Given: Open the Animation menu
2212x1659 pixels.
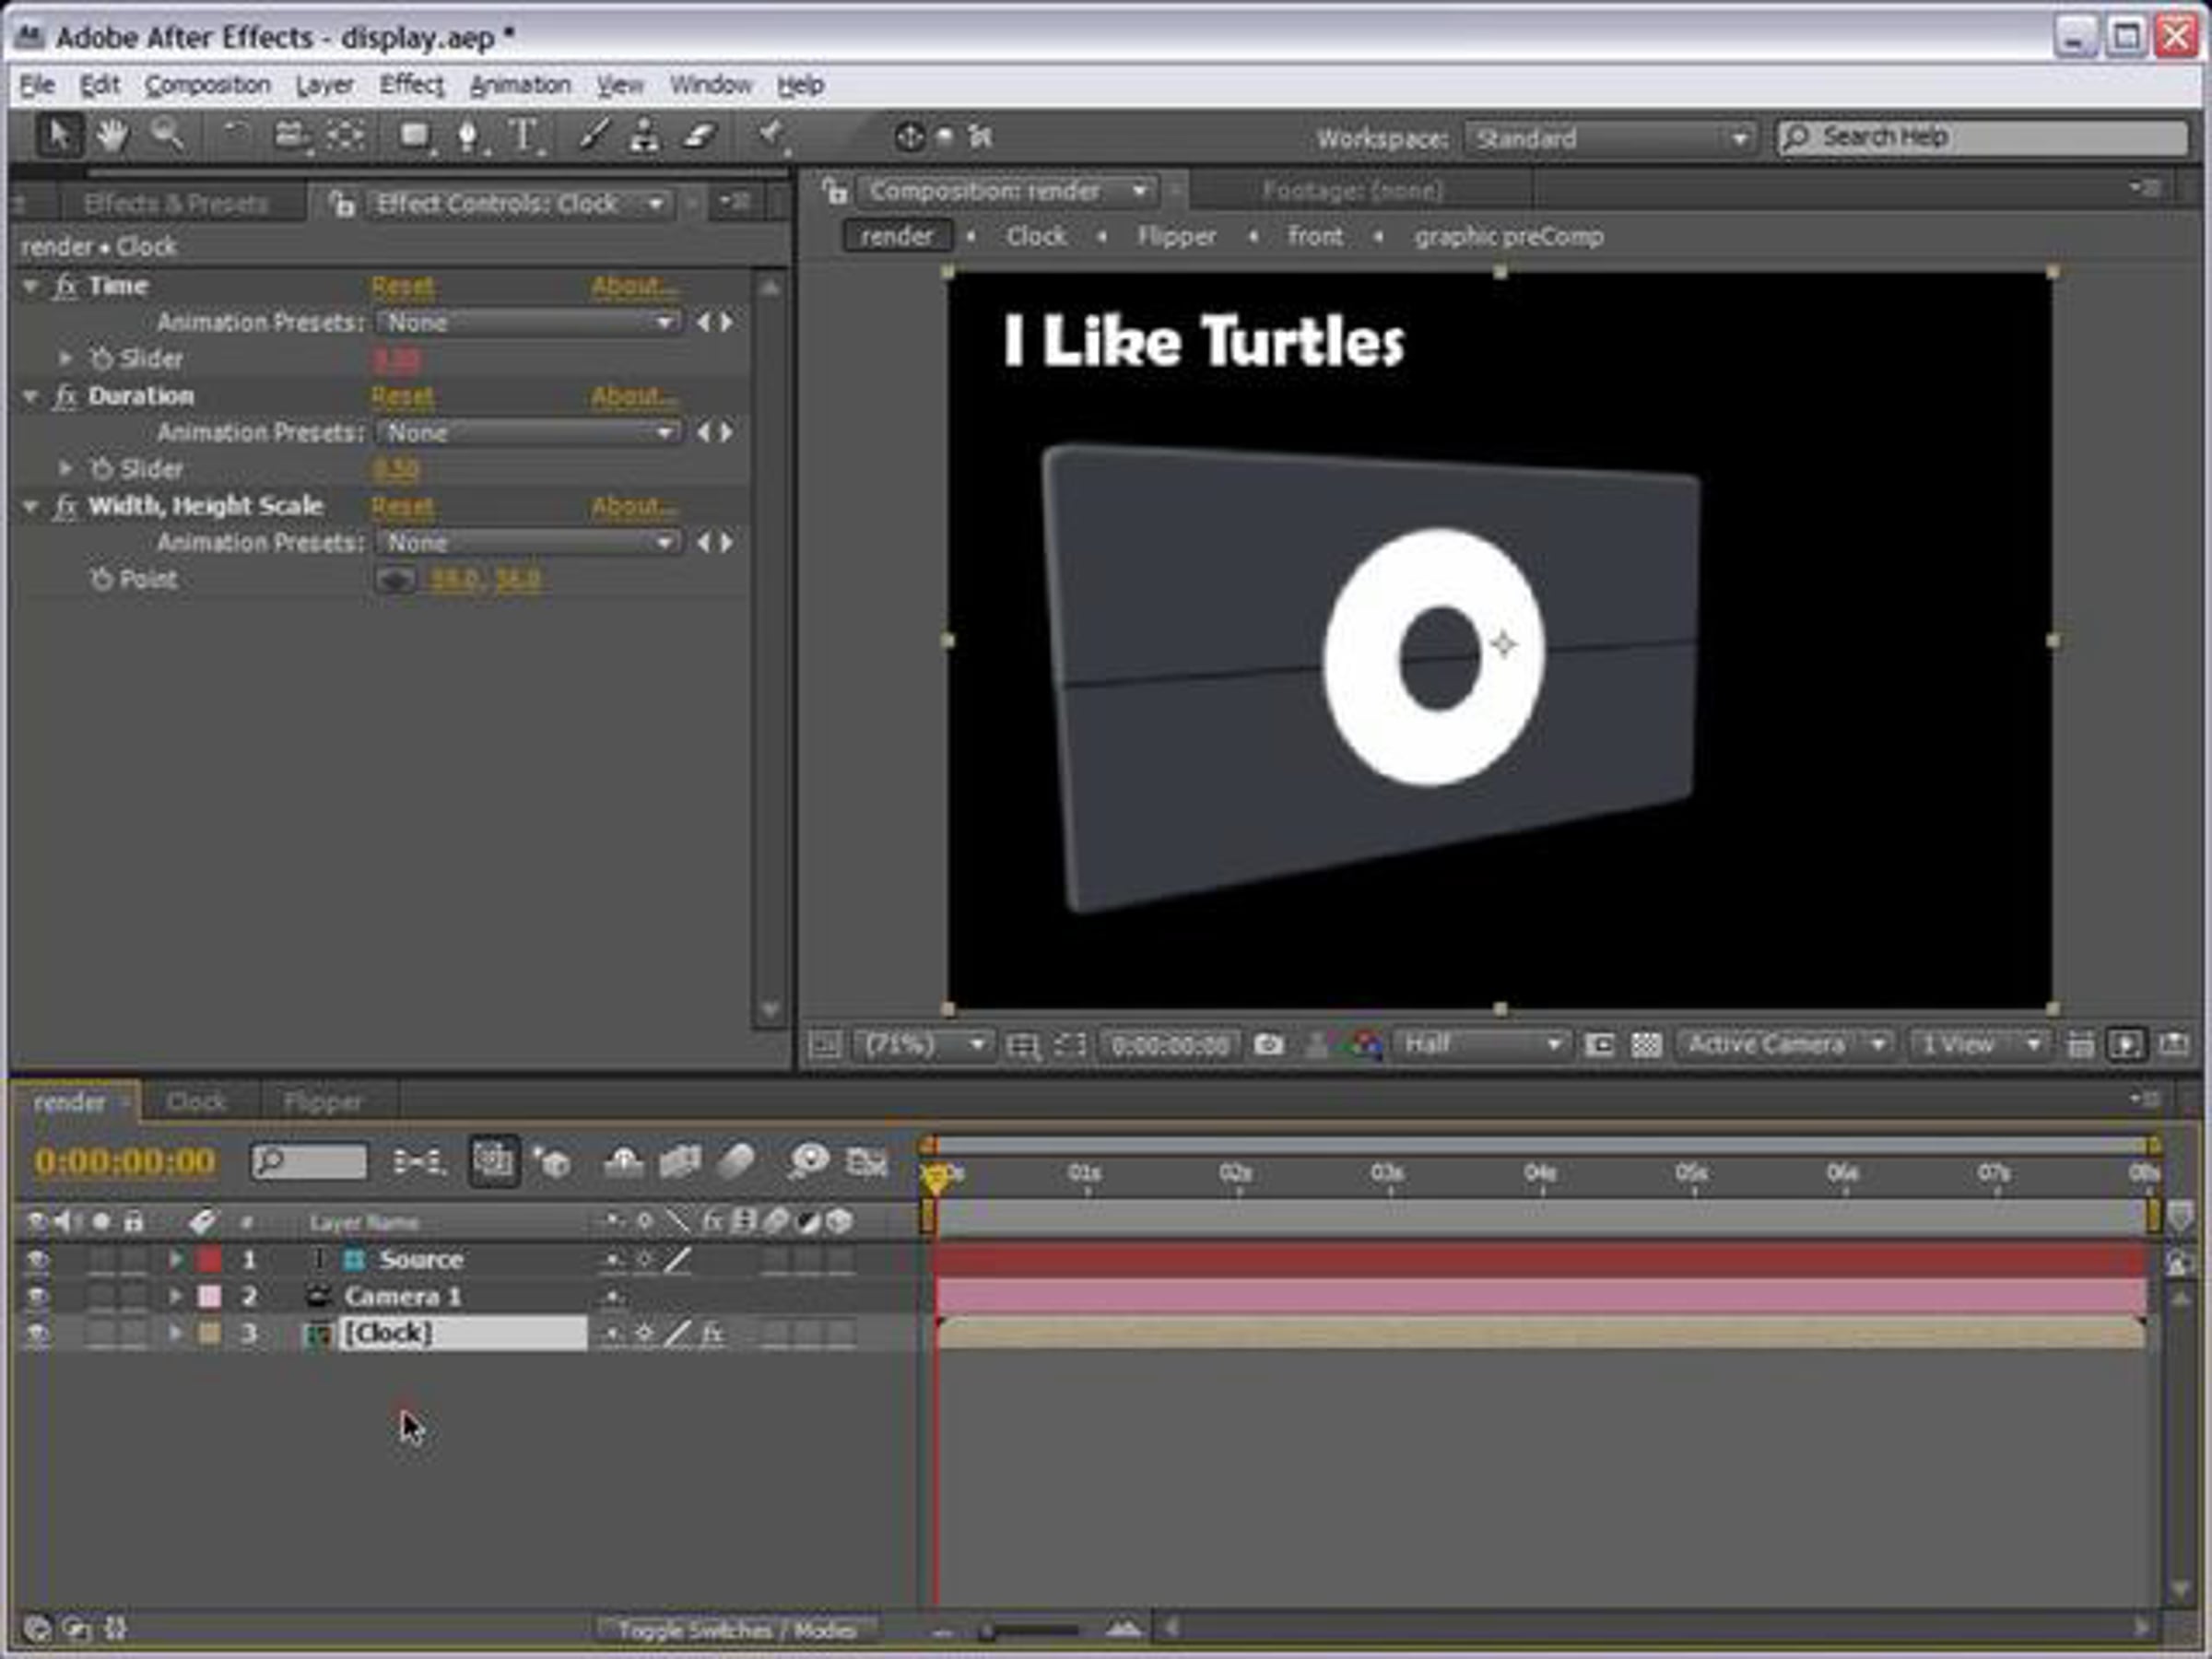Looking at the screenshot, I should click(x=520, y=85).
